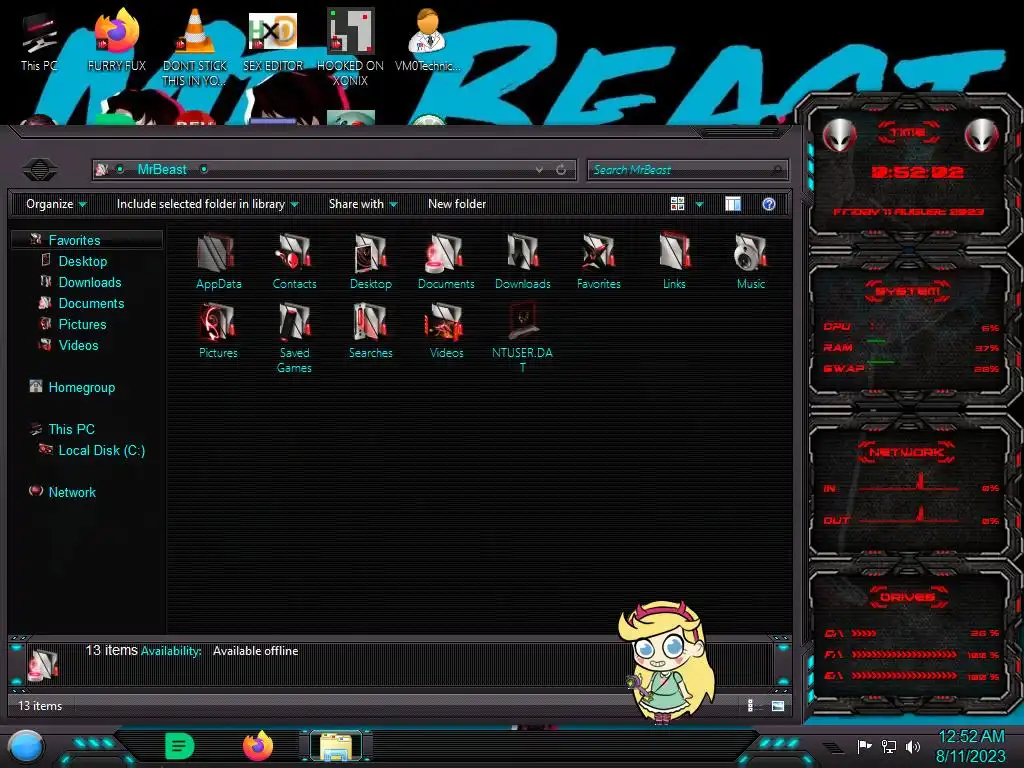Click the NETWORK gadget panel
This screenshot has height=768, width=1024.
(908, 487)
